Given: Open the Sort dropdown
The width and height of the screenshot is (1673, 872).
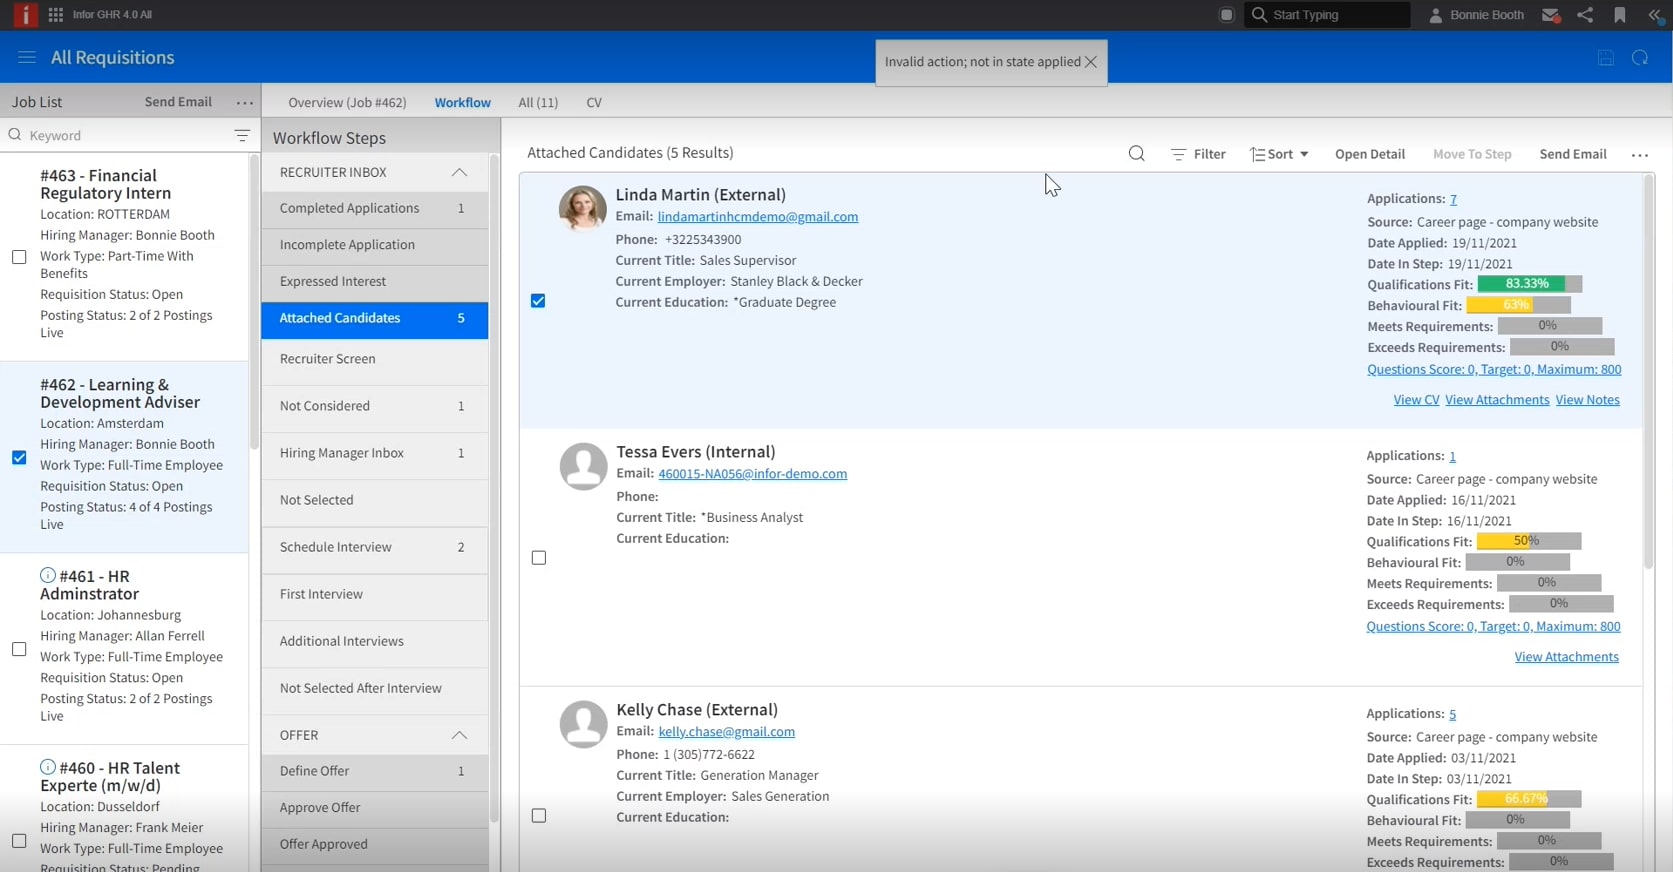Looking at the screenshot, I should tap(1279, 154).
